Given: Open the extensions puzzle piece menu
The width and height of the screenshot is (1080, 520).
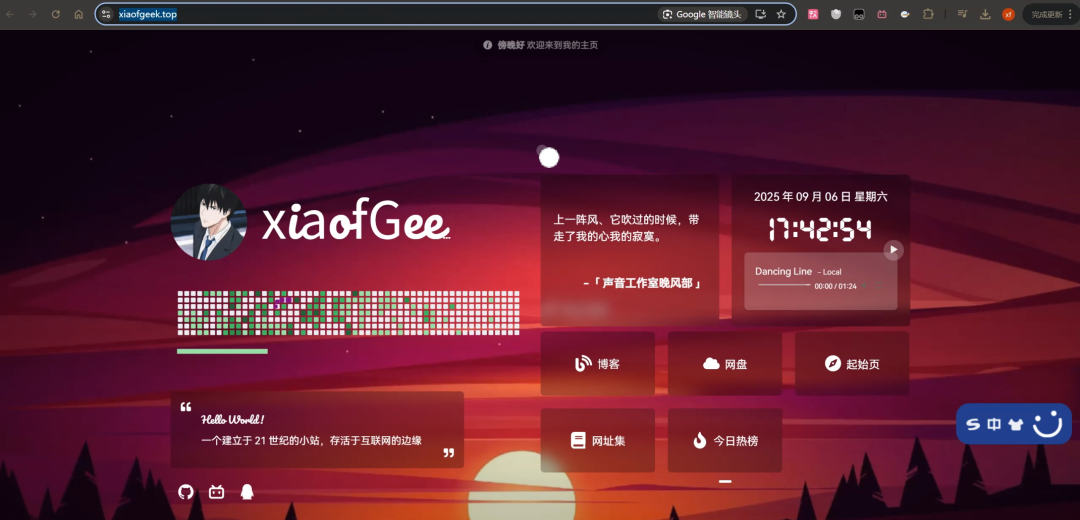Looking at the screenshot, I should click(x=928, y=14).
